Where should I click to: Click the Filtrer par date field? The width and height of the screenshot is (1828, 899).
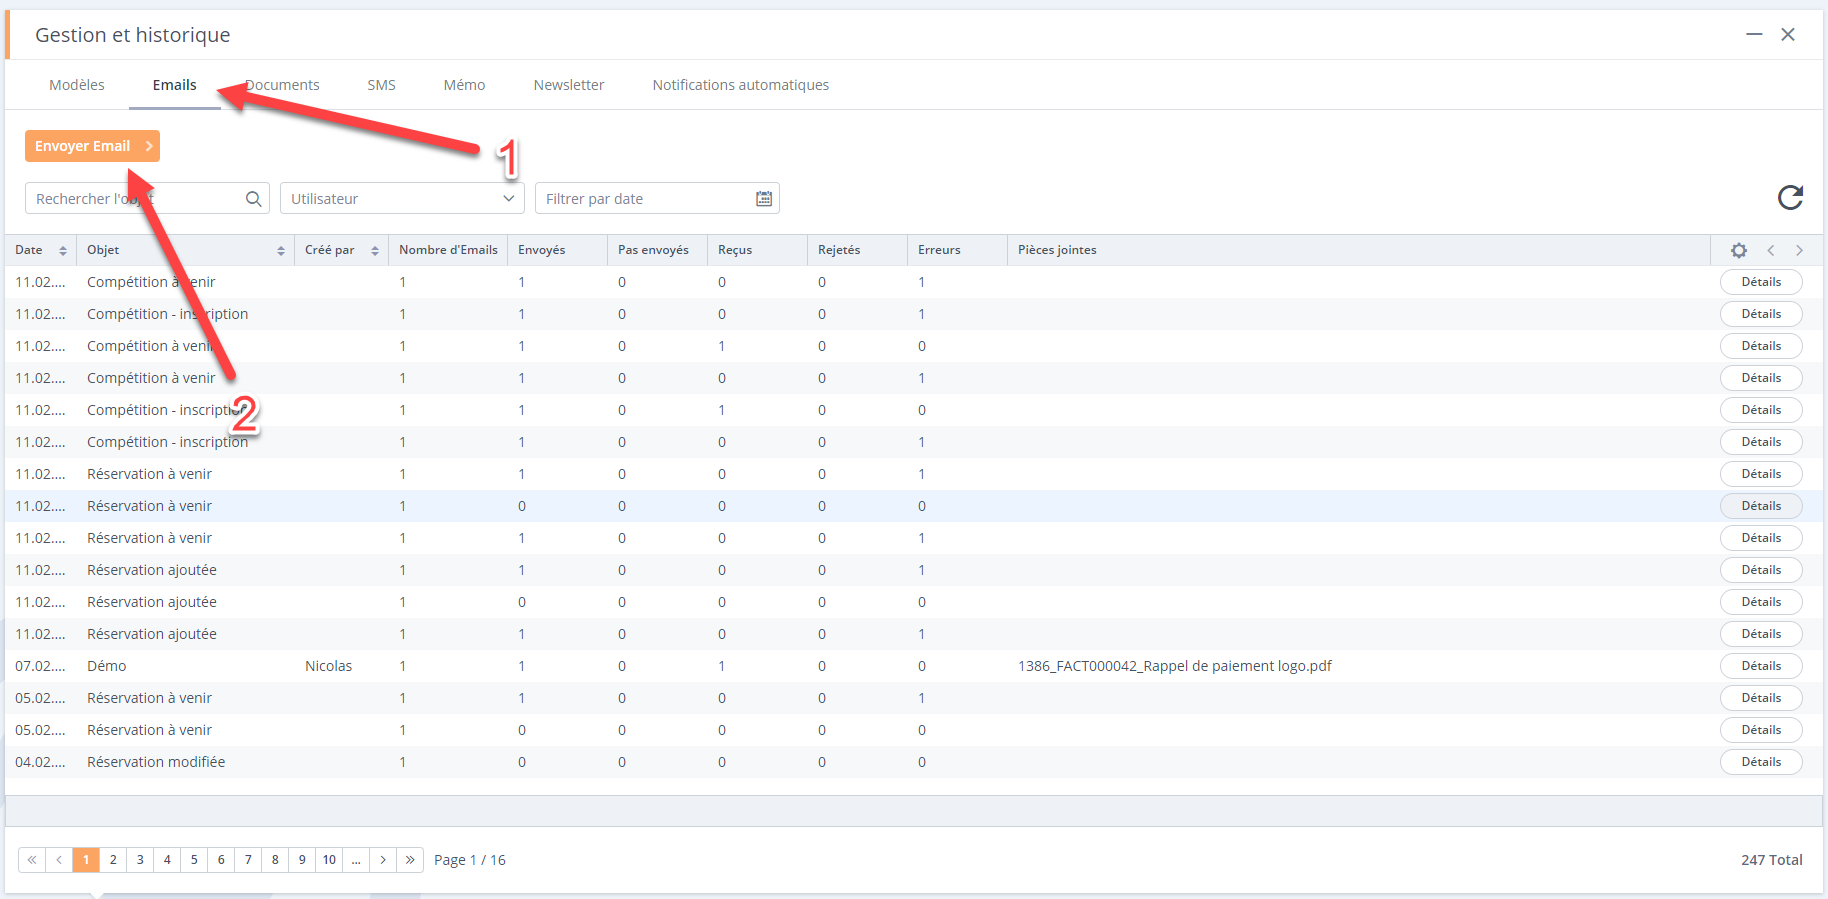[657, 199]
